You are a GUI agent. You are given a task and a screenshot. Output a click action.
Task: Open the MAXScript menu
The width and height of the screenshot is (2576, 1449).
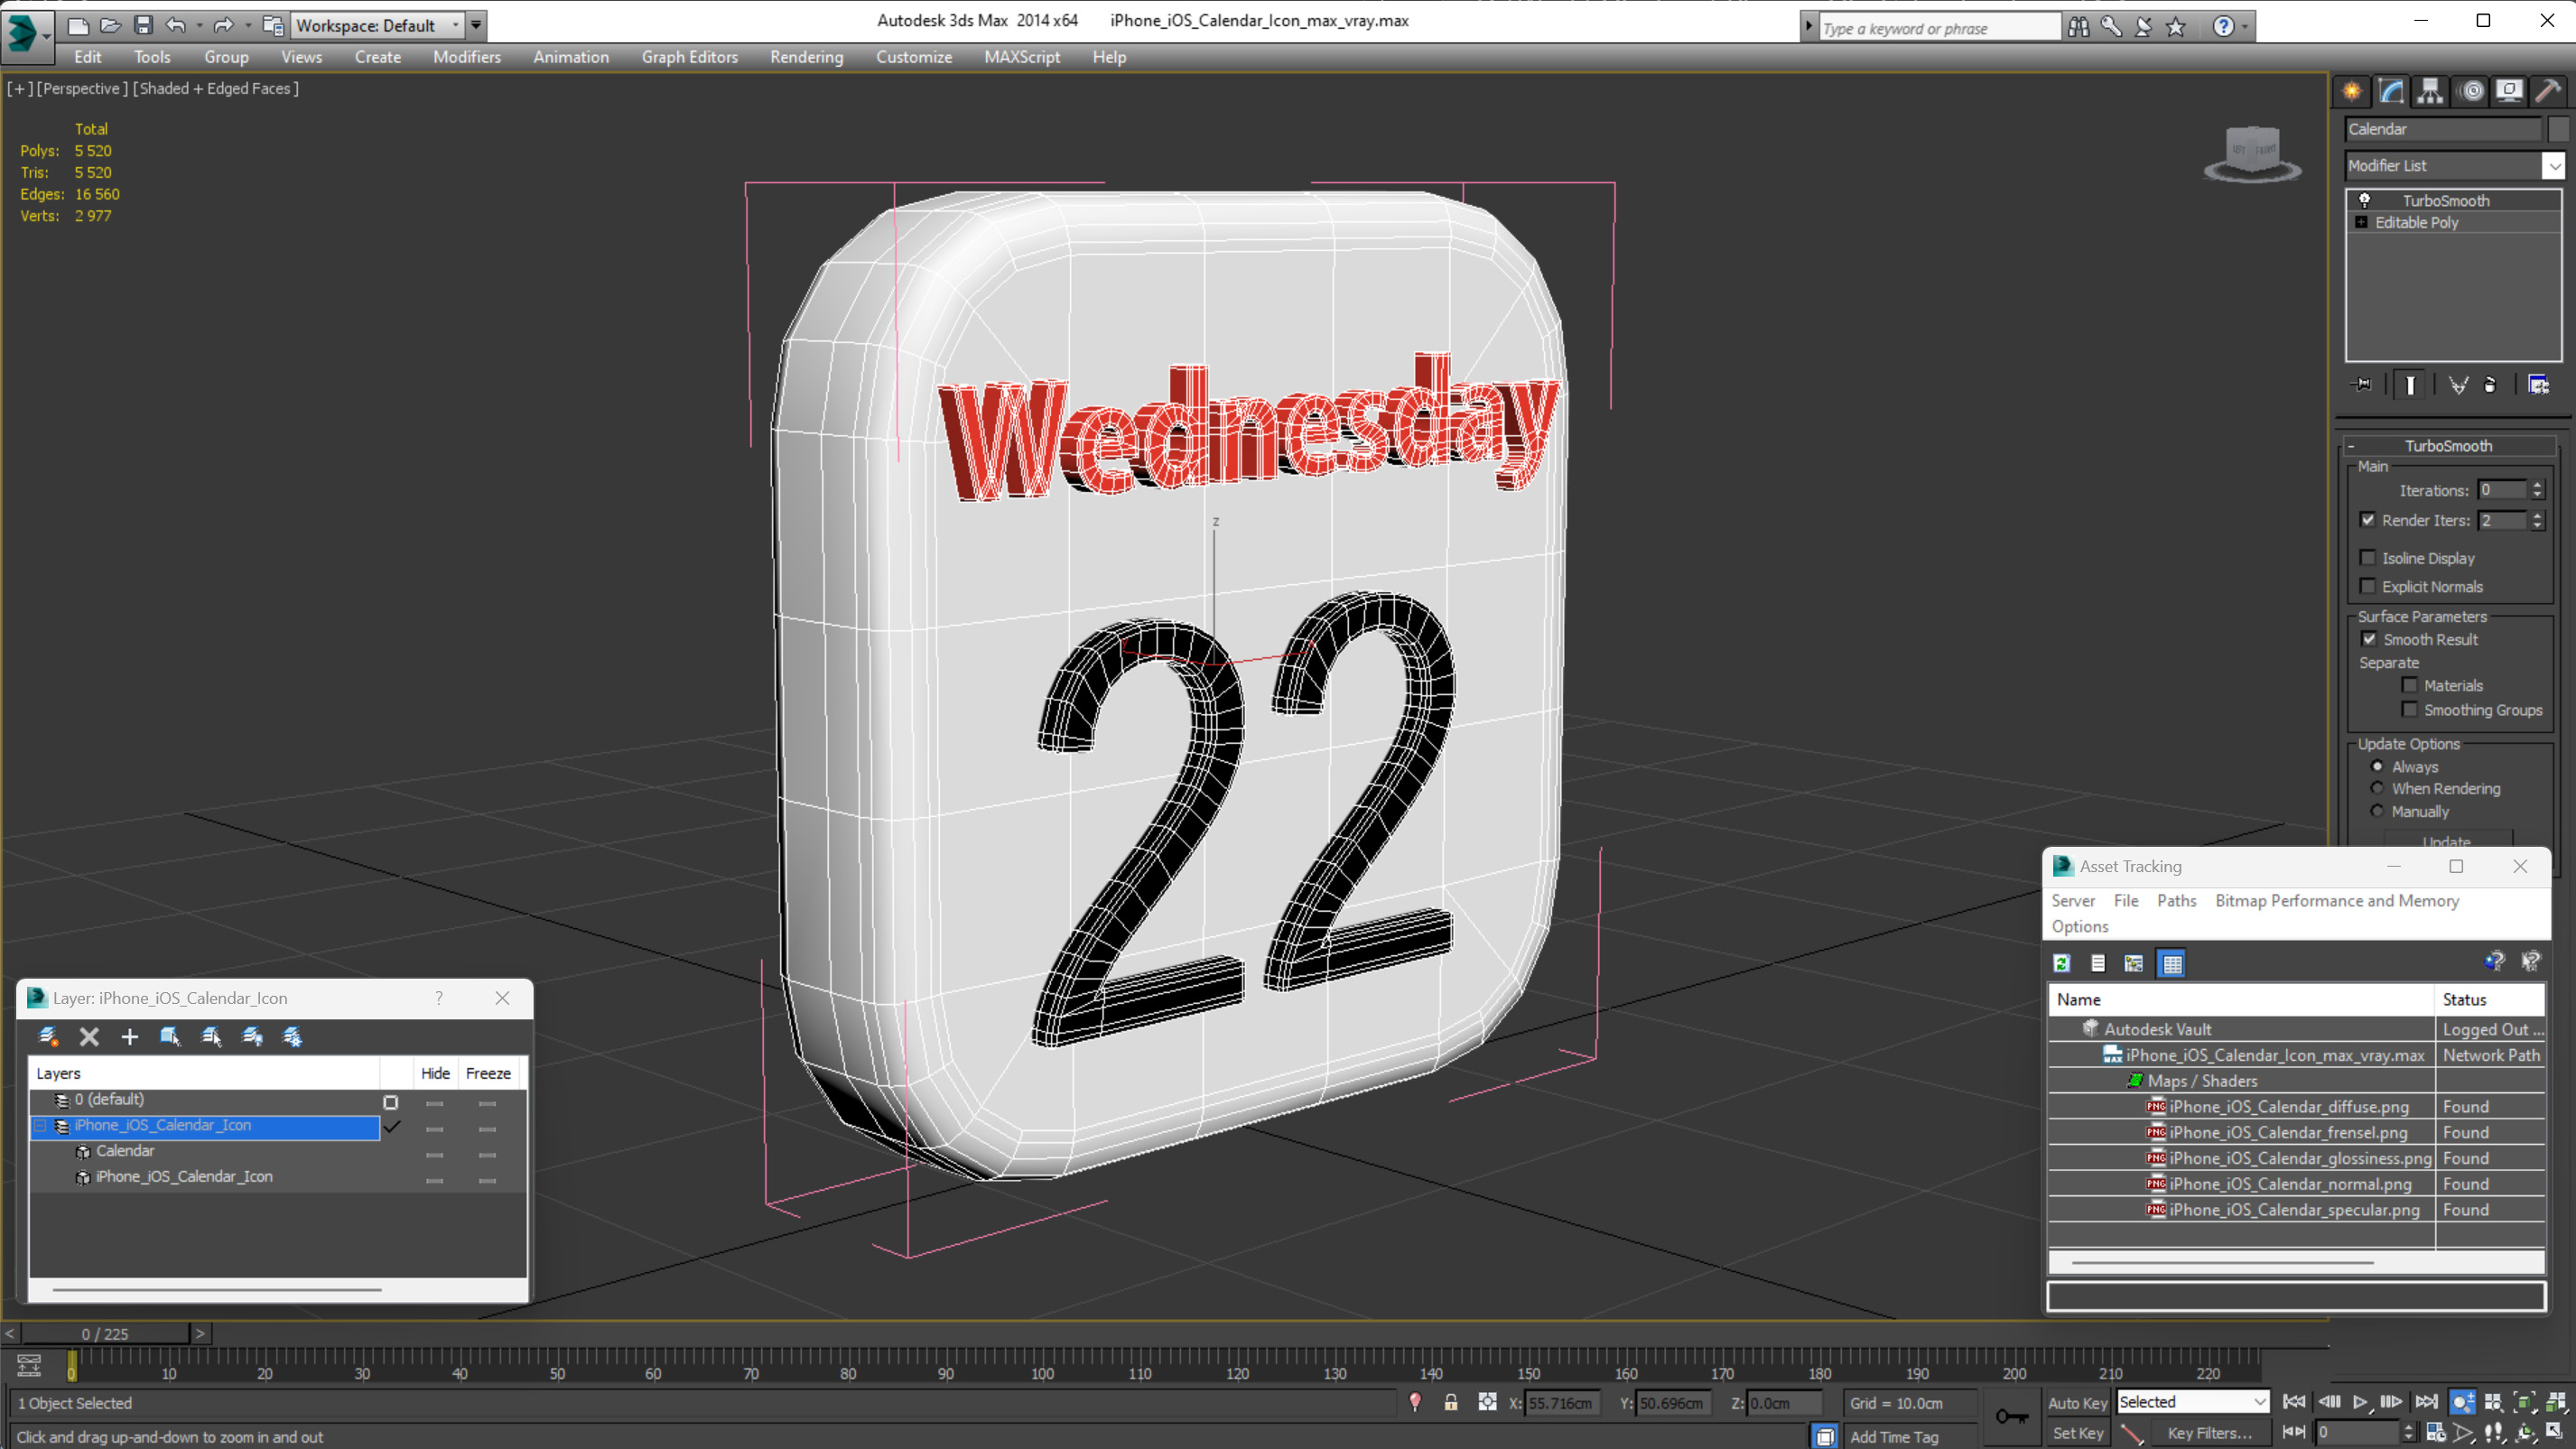[1021, 57]
